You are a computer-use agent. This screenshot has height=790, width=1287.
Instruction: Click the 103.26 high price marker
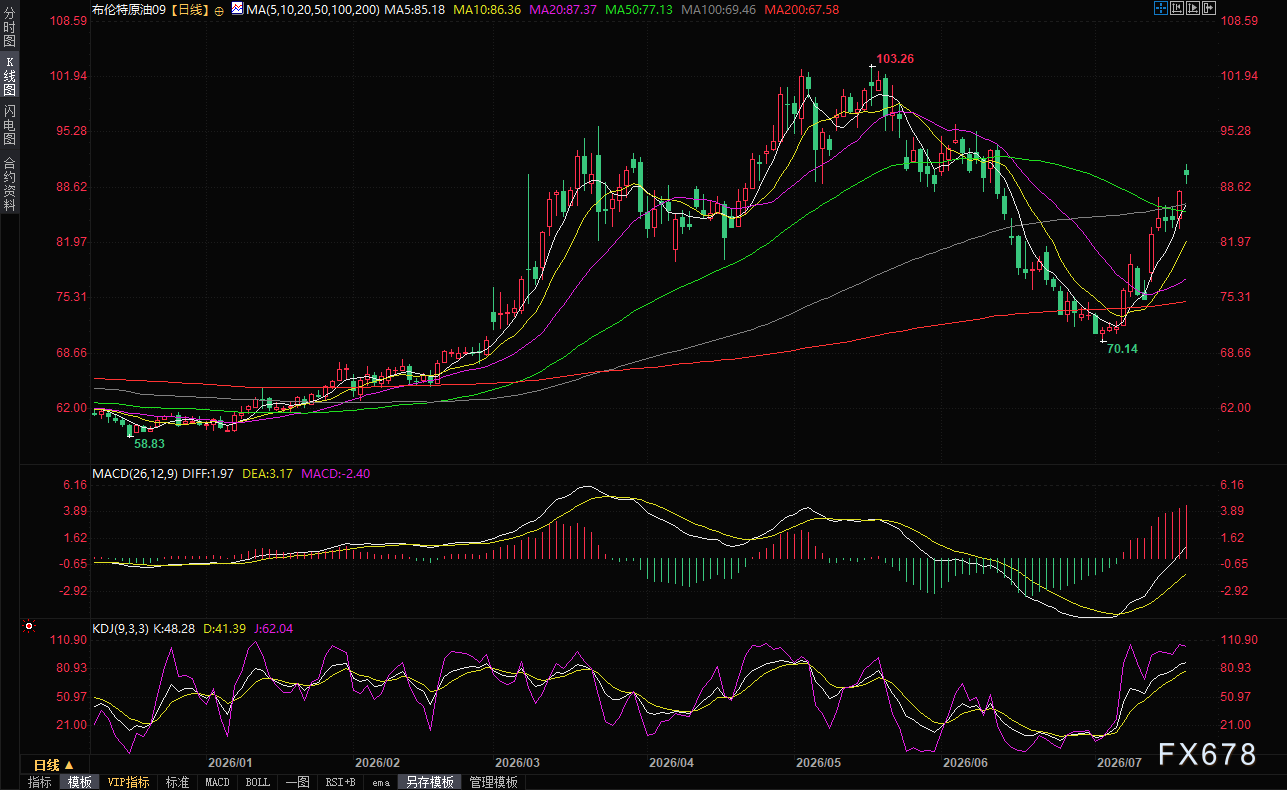point(895,59)
